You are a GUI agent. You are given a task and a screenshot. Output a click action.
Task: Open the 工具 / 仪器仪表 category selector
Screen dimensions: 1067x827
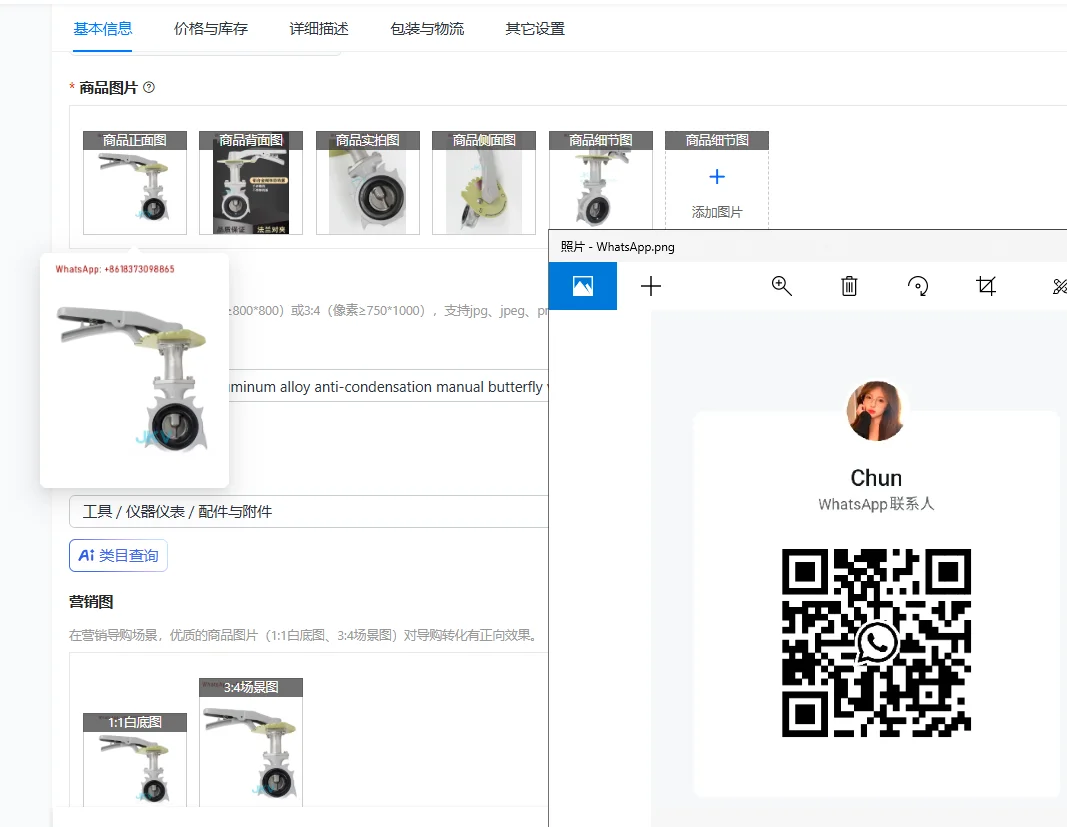click(308, 511)
